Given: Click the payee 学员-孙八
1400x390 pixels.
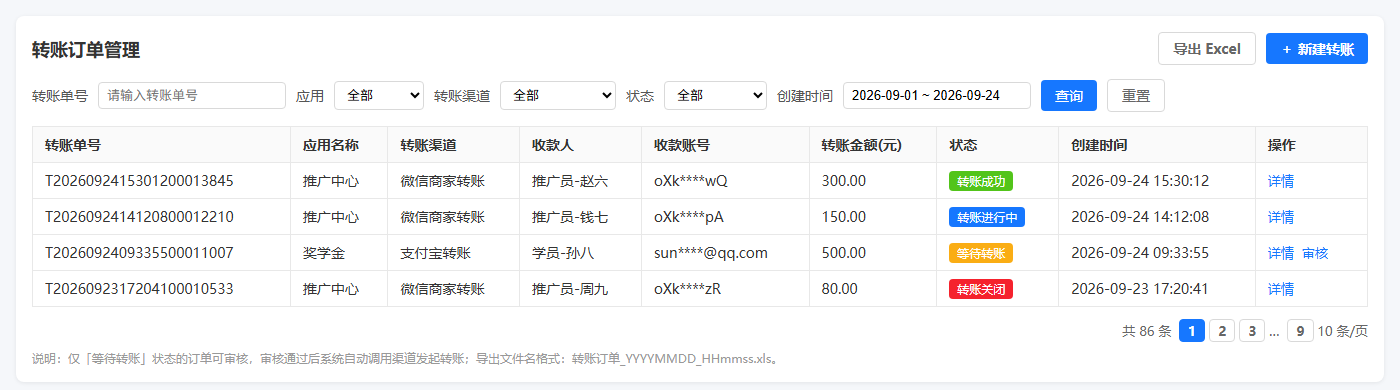Looking at the screenshot, I should pos(563,253).
